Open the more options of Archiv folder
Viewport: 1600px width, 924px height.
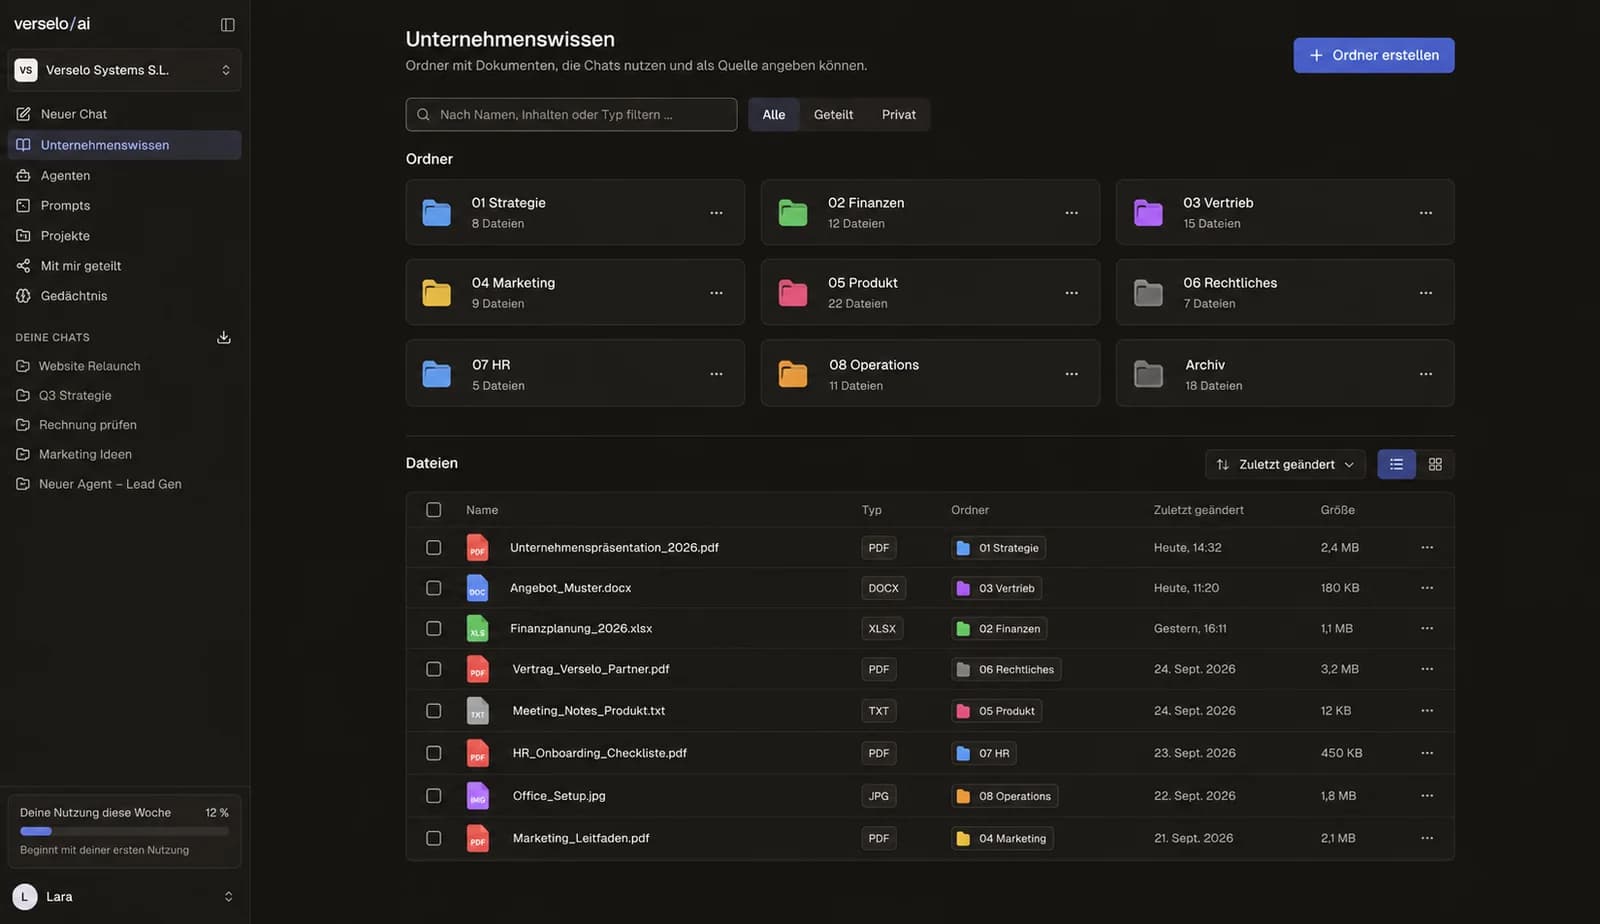(x=1425, y=374)
